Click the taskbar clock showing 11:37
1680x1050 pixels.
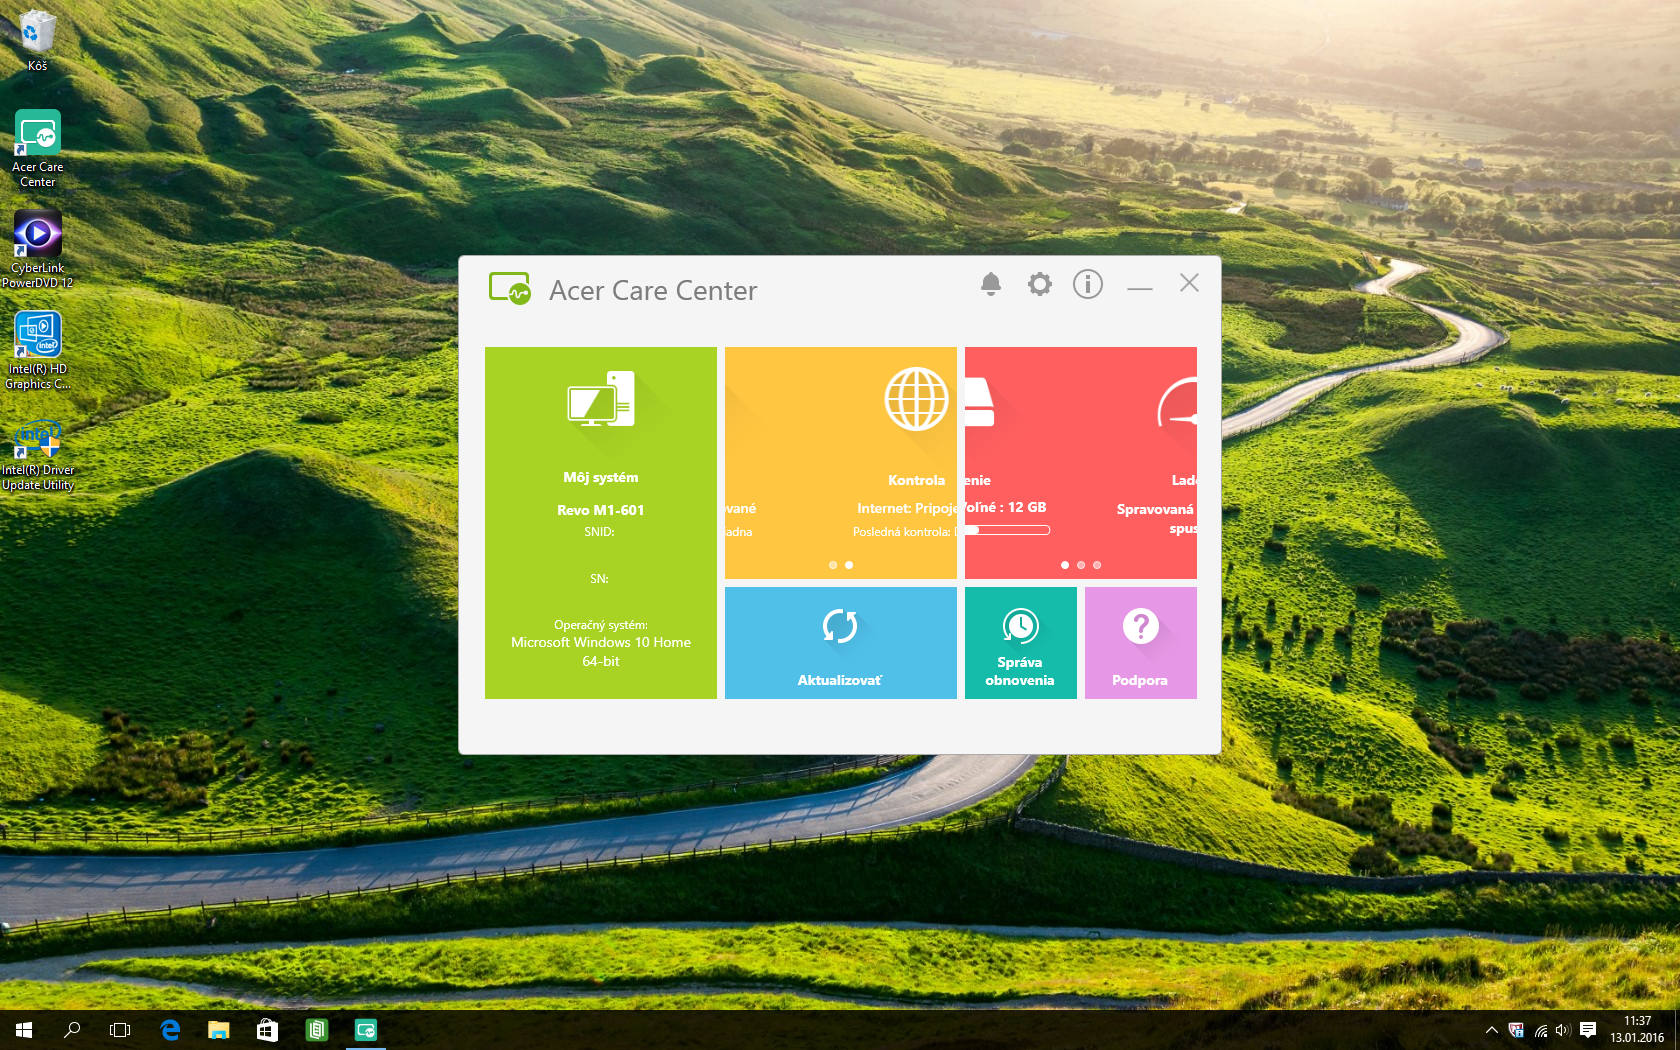(x=1637, y=1030)
